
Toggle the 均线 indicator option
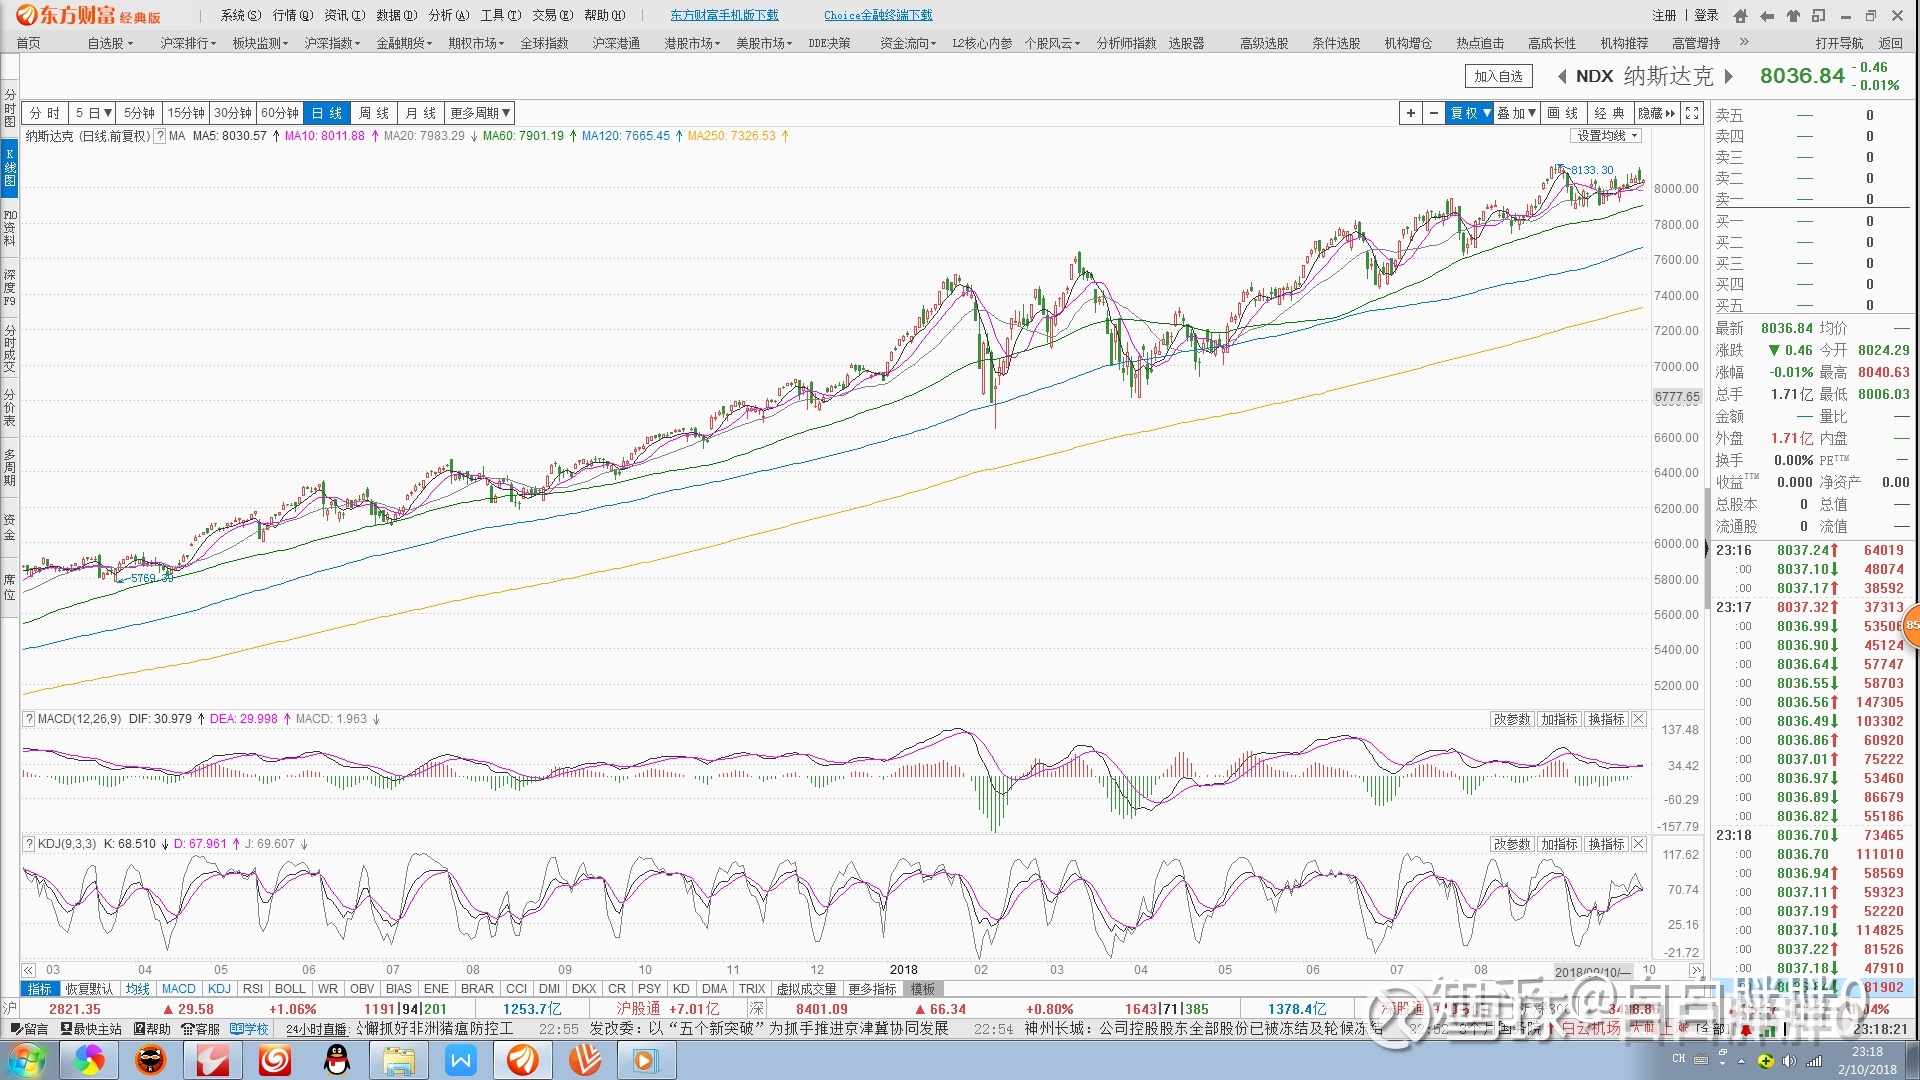[x=137, y=989]
